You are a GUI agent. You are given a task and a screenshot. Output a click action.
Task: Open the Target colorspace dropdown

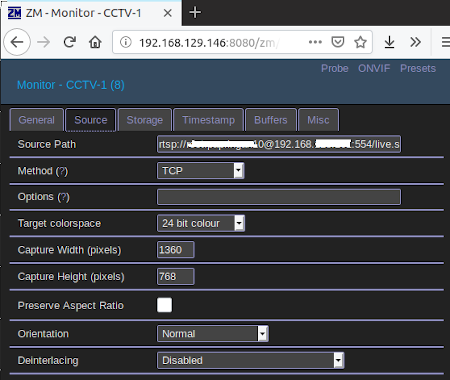point(201,223)
